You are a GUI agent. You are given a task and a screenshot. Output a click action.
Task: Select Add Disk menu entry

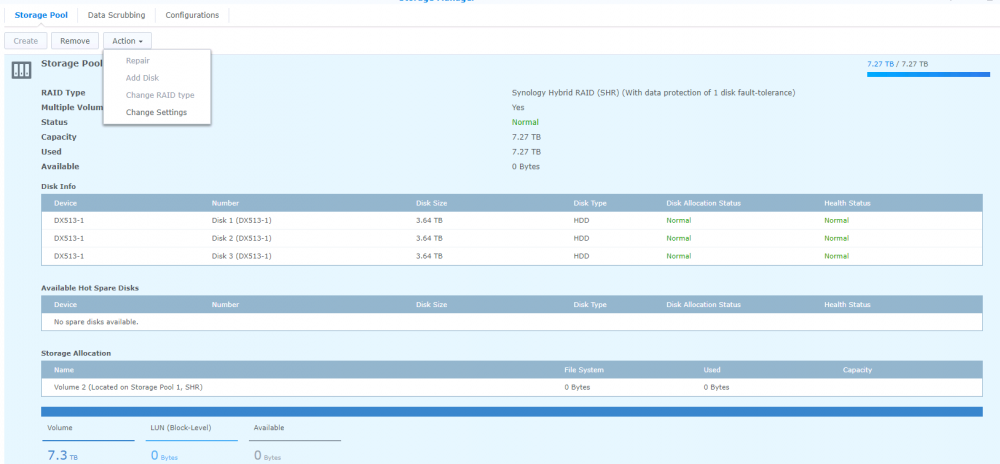142,78
